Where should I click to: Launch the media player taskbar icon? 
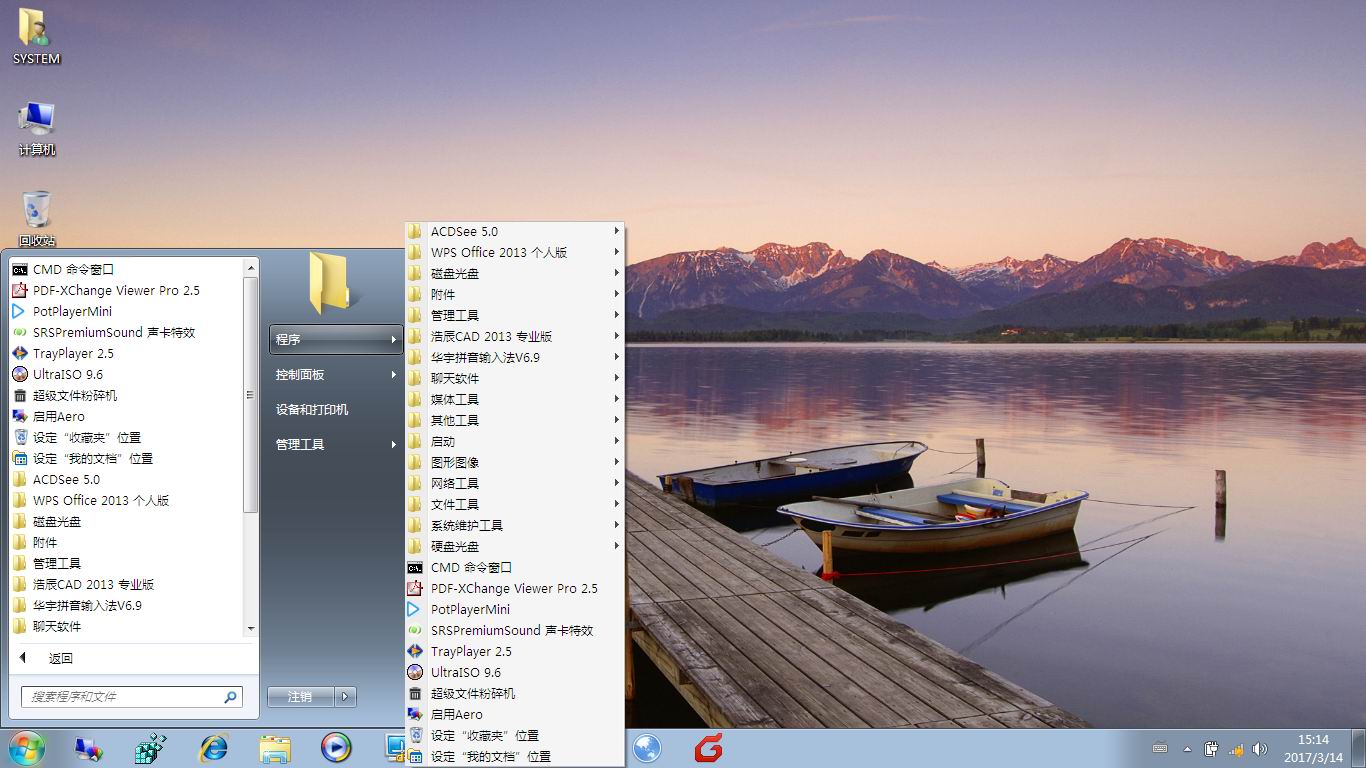click(336, 747)
